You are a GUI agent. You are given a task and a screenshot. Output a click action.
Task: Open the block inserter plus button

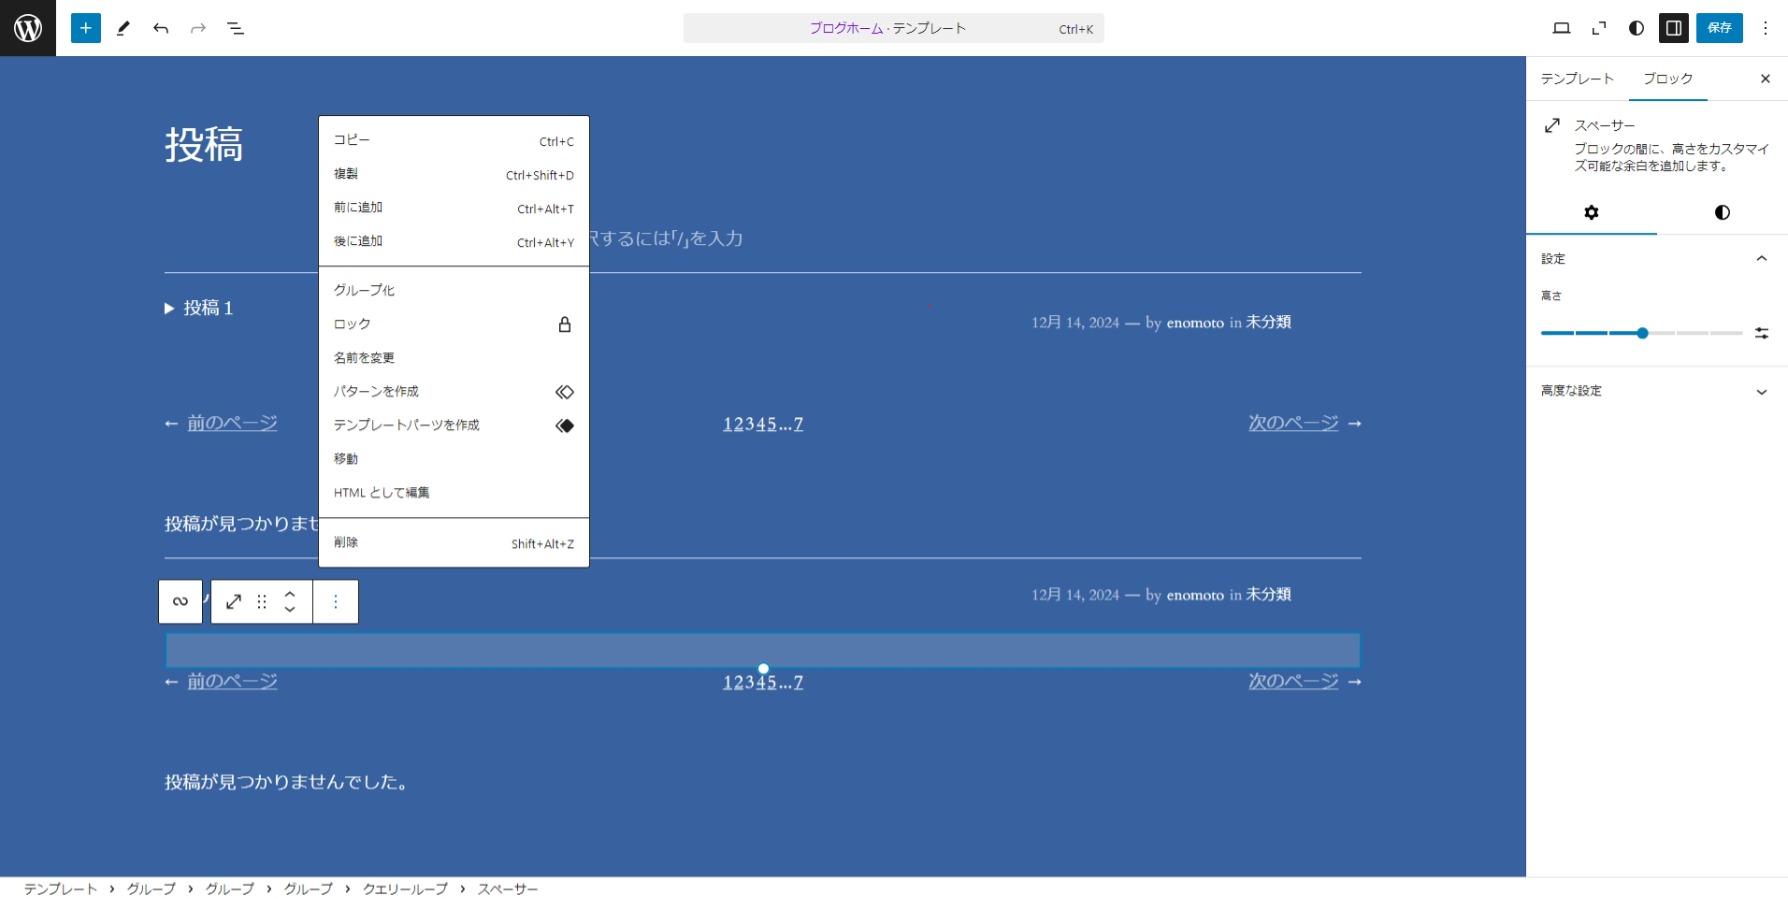(86, 28)
